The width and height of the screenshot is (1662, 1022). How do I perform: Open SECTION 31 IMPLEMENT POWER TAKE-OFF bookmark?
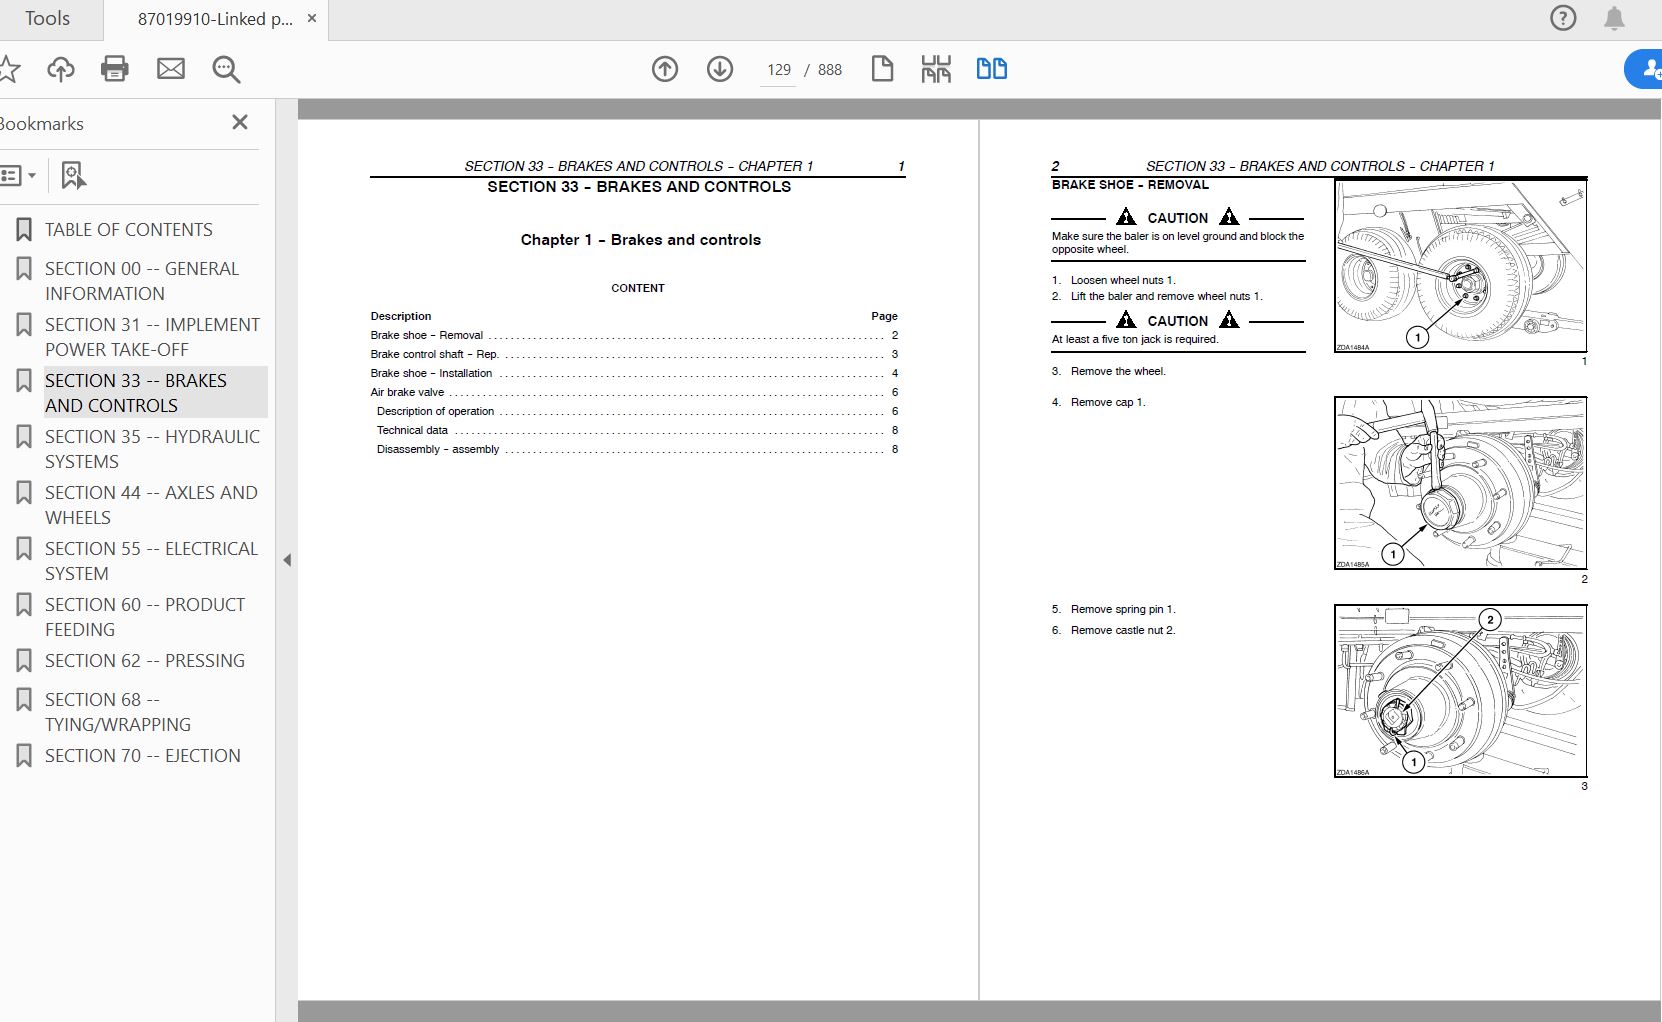(x=152, y=337)
